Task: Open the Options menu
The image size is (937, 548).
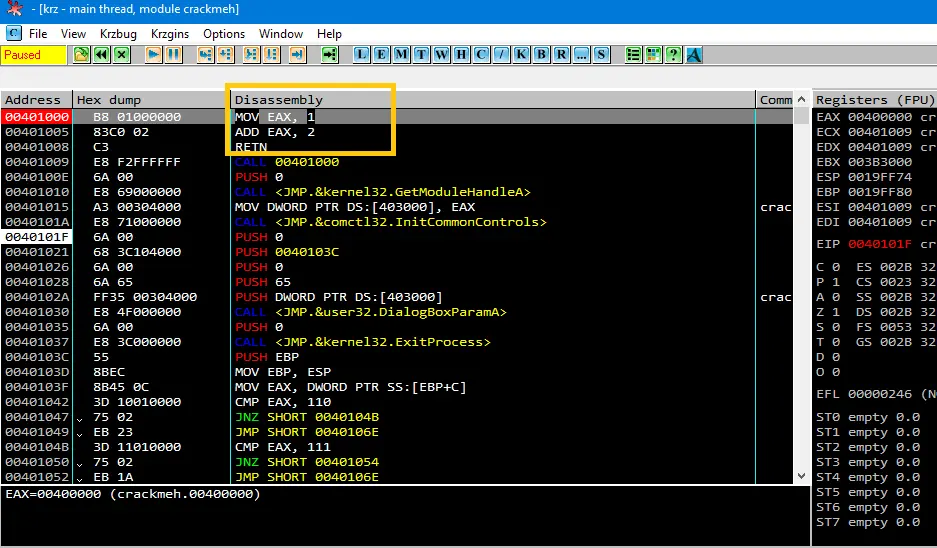Action: click(224, 33)
